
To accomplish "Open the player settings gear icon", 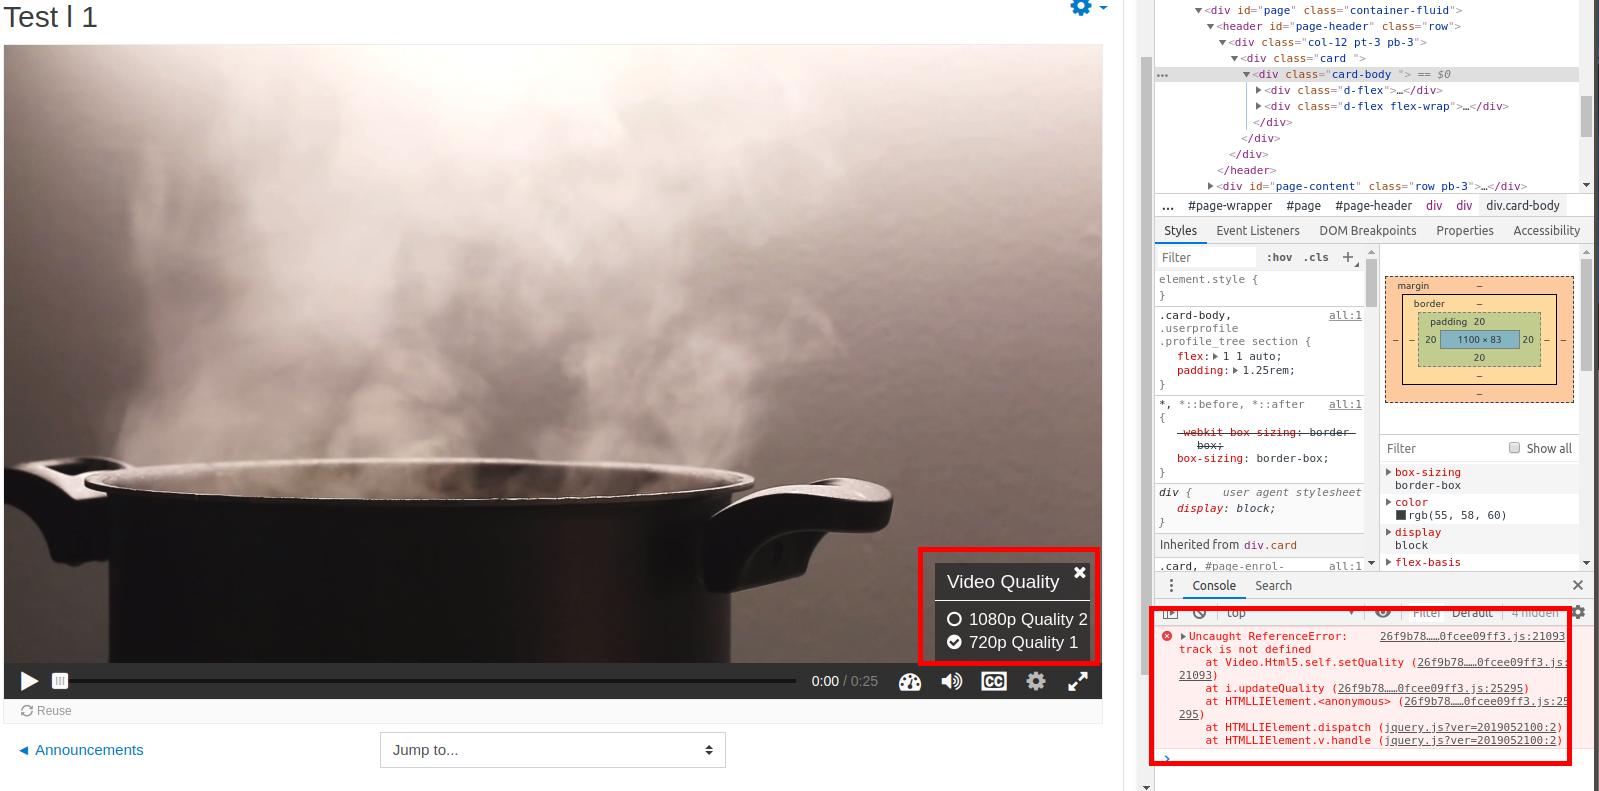I will coord(1036,681).
